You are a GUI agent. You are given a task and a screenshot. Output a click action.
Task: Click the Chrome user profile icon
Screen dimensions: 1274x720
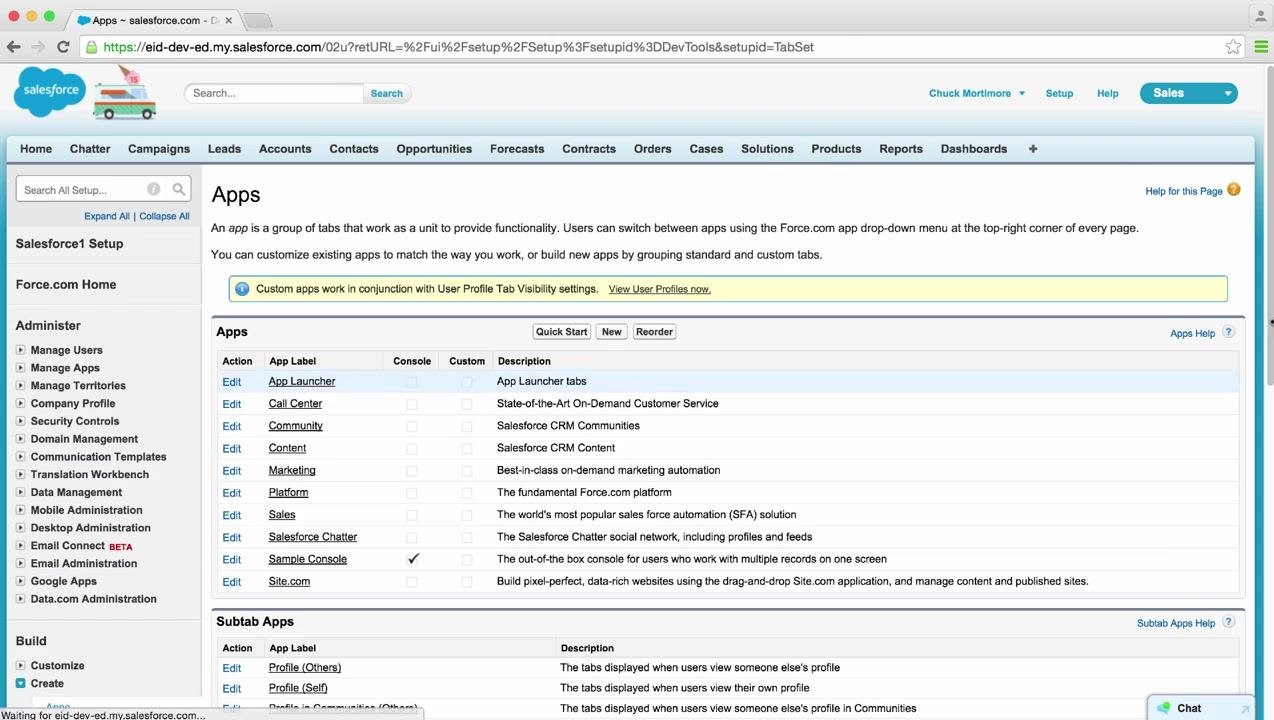click(1259, 16)
